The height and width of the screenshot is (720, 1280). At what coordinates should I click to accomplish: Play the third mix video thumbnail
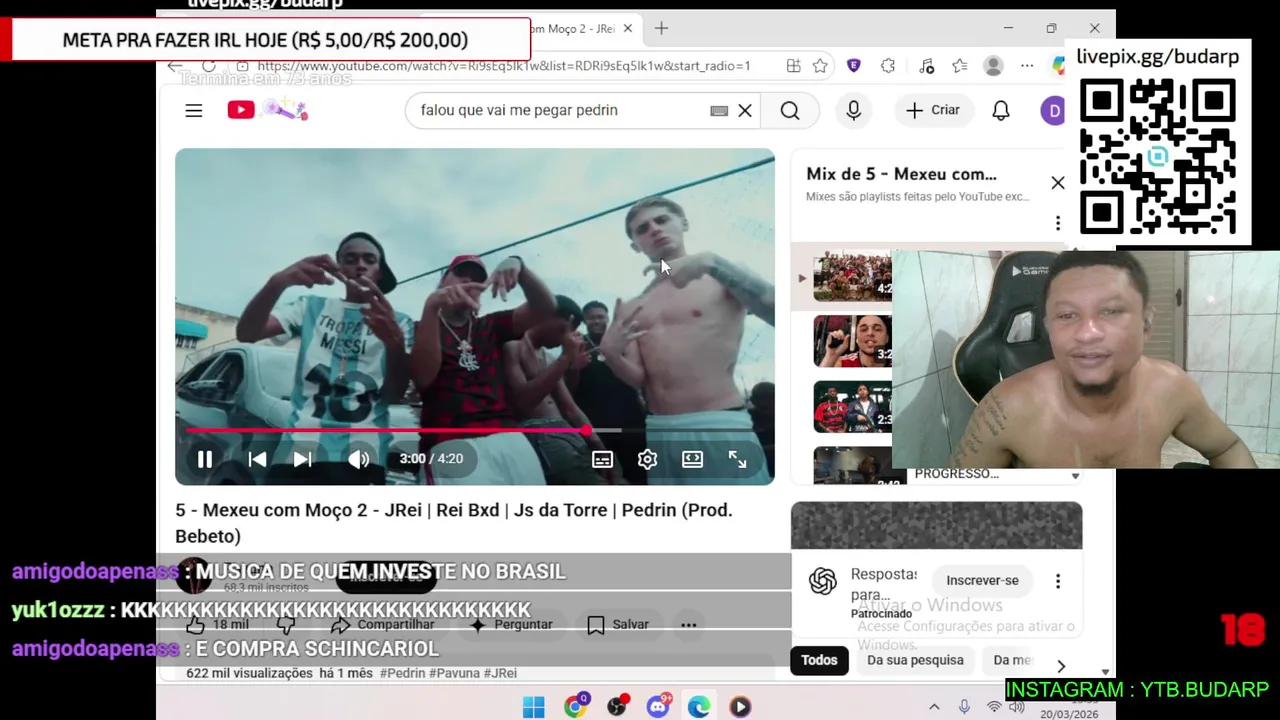click(852, 406)
